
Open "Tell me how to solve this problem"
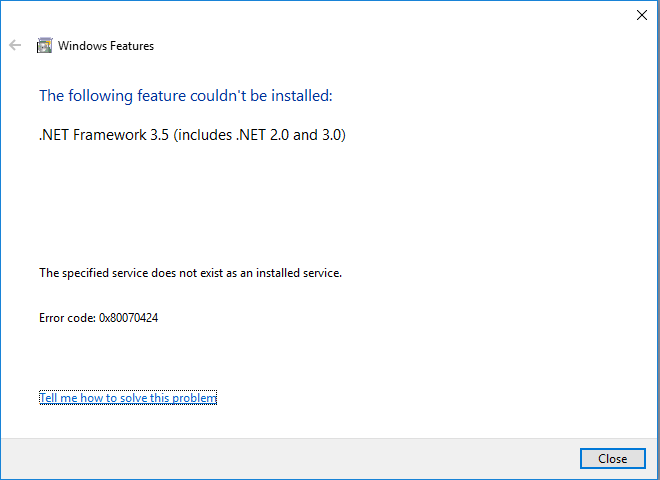(x=127, y=398)
